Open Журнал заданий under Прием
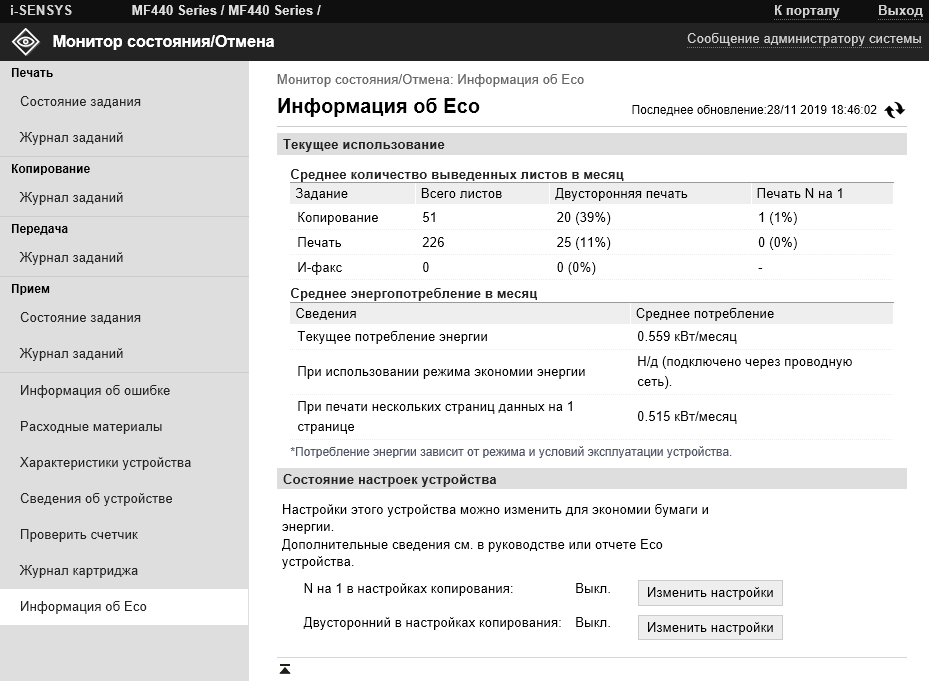Viewport: 929px width, 681px height. coord(71,354)
